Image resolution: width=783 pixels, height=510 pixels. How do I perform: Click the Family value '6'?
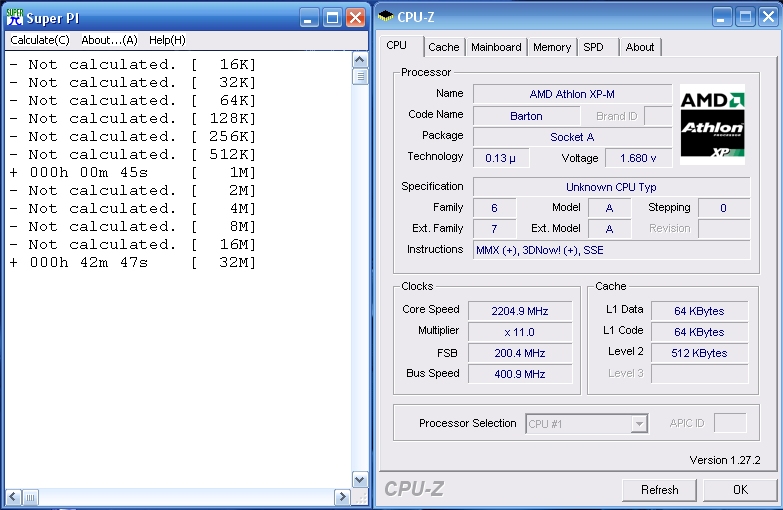494,208
